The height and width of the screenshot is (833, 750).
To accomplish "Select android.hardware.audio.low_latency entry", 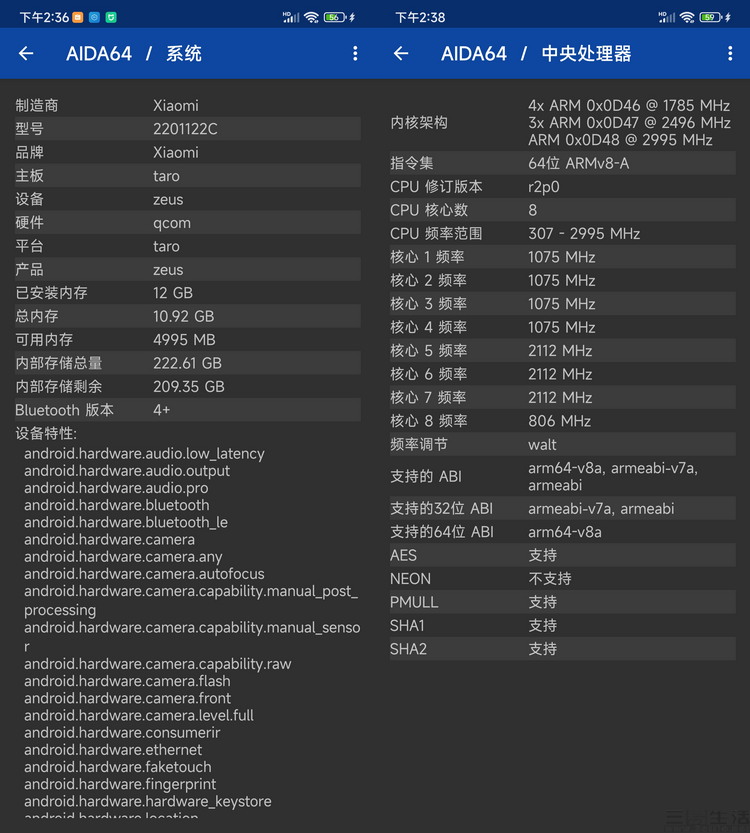I will [x=144, y=454].
